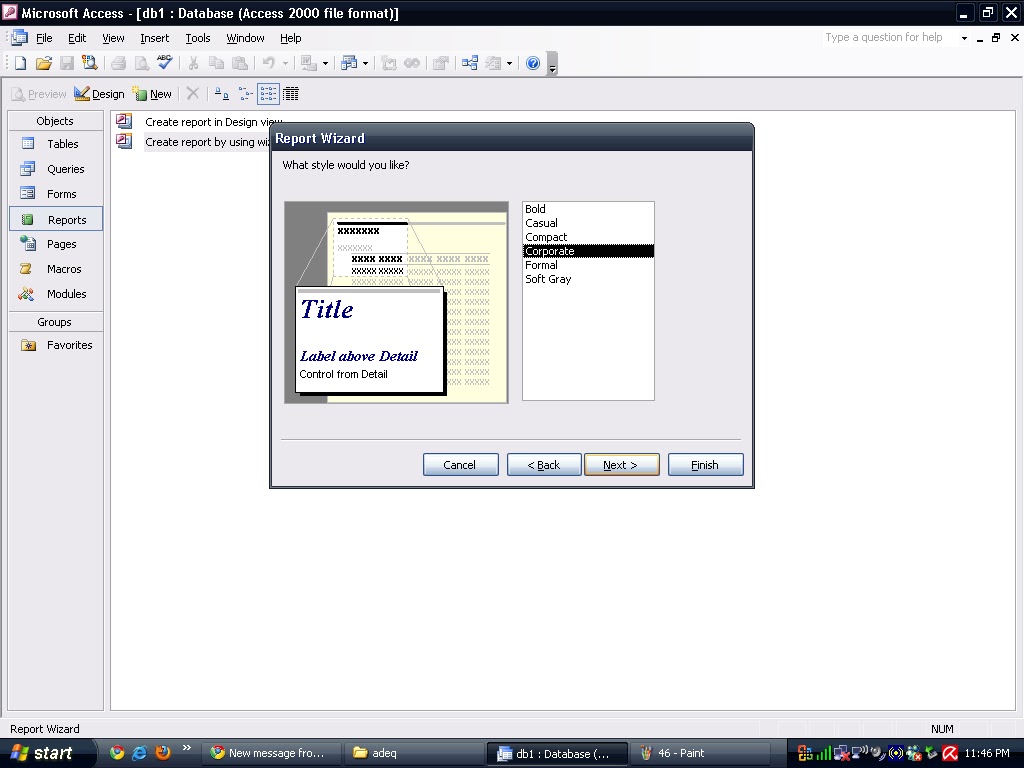Image resolution: width=1024 pixels, height=768 pixels.
Task: Open Favorites group
Action: [56, 345]
